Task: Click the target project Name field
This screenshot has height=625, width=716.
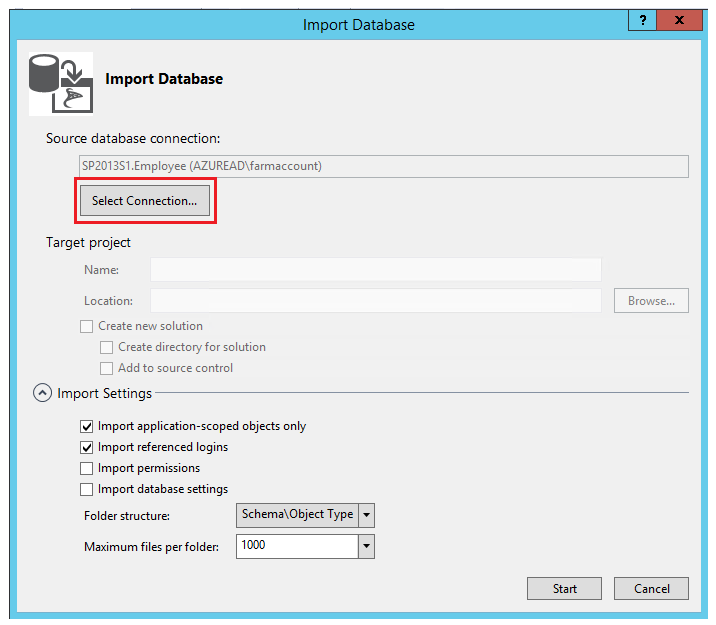Action: pyautogui.click(x=376, y=270)
